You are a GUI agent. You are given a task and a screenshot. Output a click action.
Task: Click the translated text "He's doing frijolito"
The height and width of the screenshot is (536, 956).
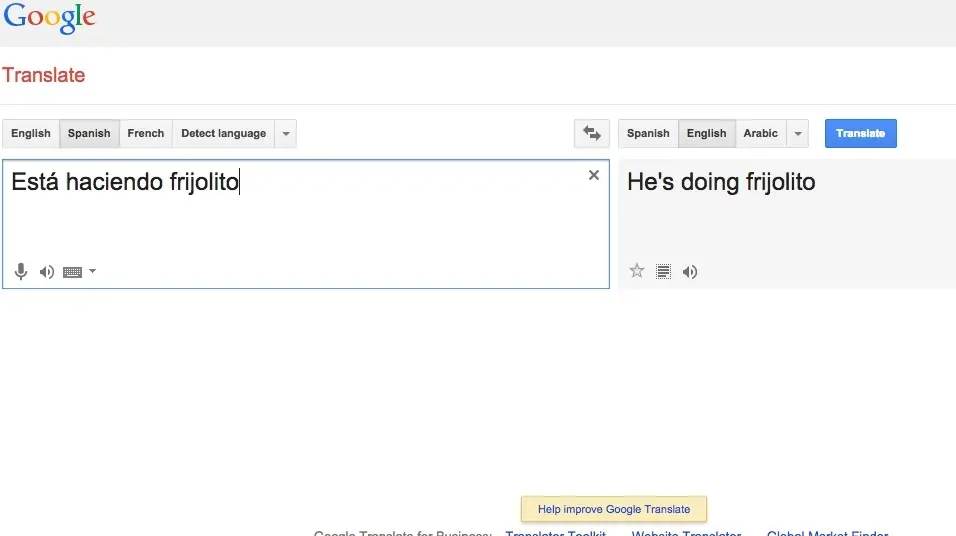point(721,182)
